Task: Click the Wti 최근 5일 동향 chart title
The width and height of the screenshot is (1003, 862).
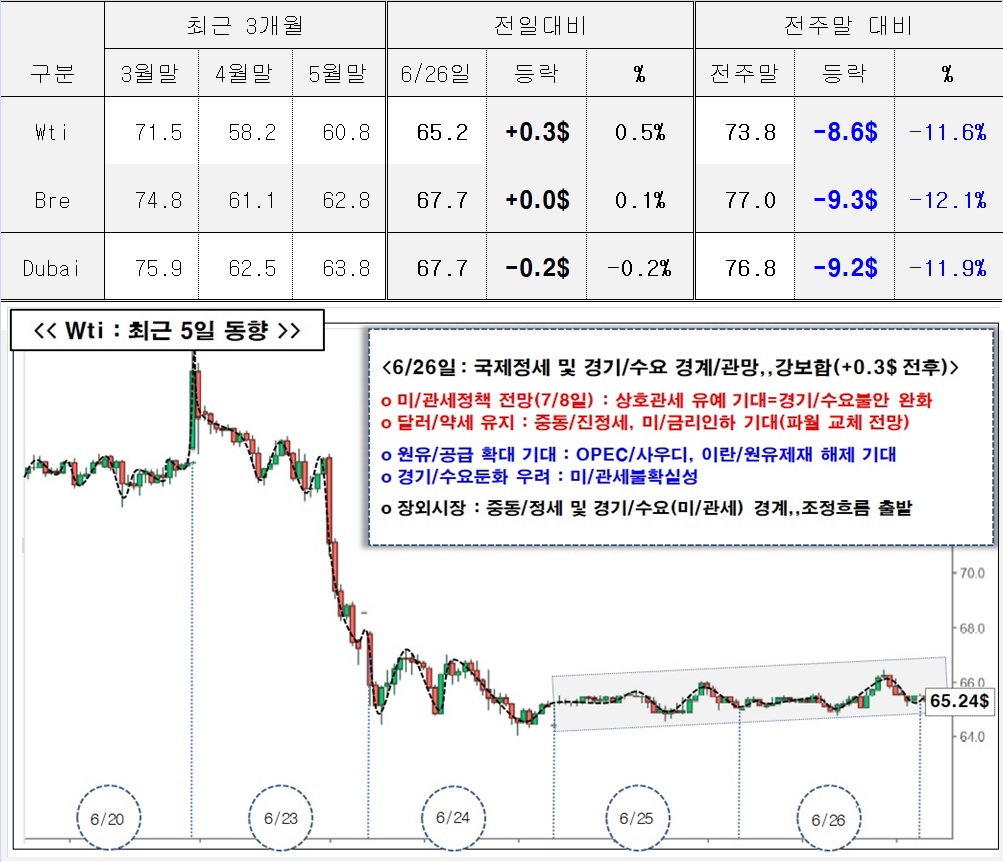Action: [x=167, y=330]
